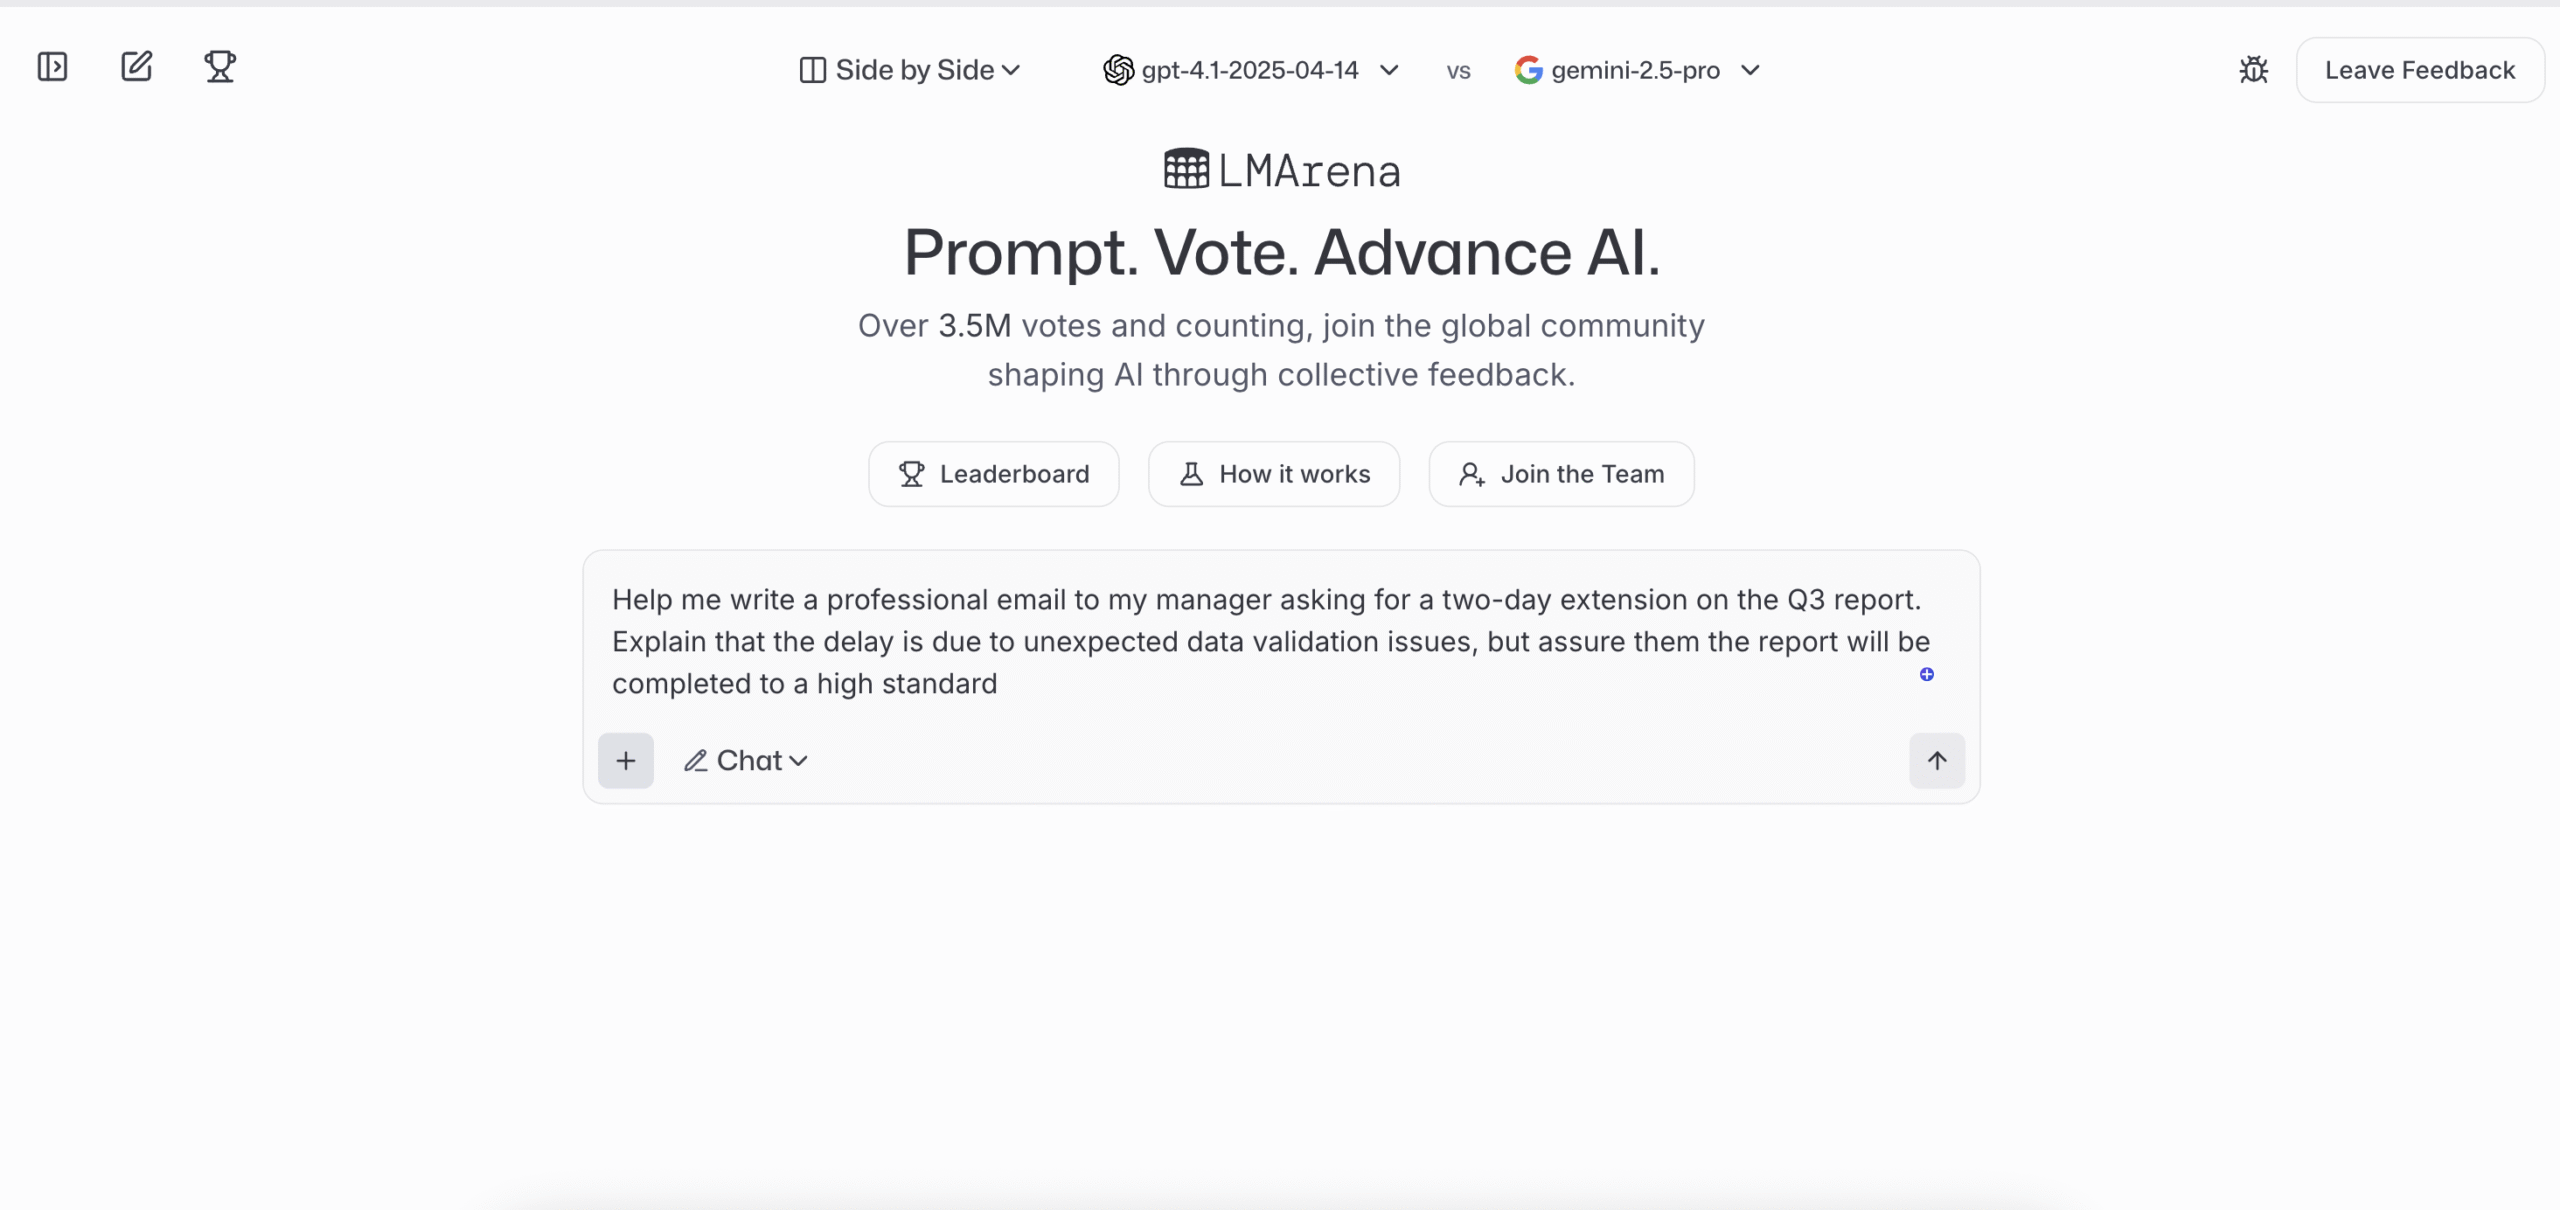Click the bug report icon
2560x1210 pixels.
coord(2253,70)
